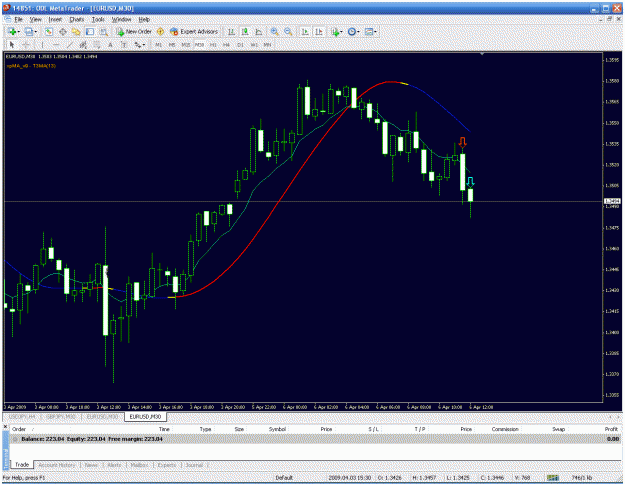Open the Indicators list icon
The height and width of the screenshot is (484, 625).
(335, 32)
